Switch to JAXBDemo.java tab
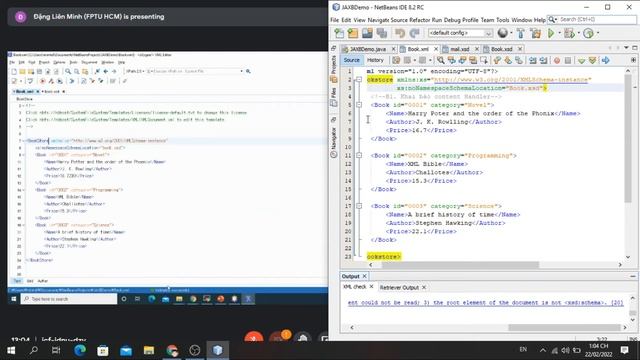The height and width of the screenshot is (360, 640). click(x=367, y=49)
